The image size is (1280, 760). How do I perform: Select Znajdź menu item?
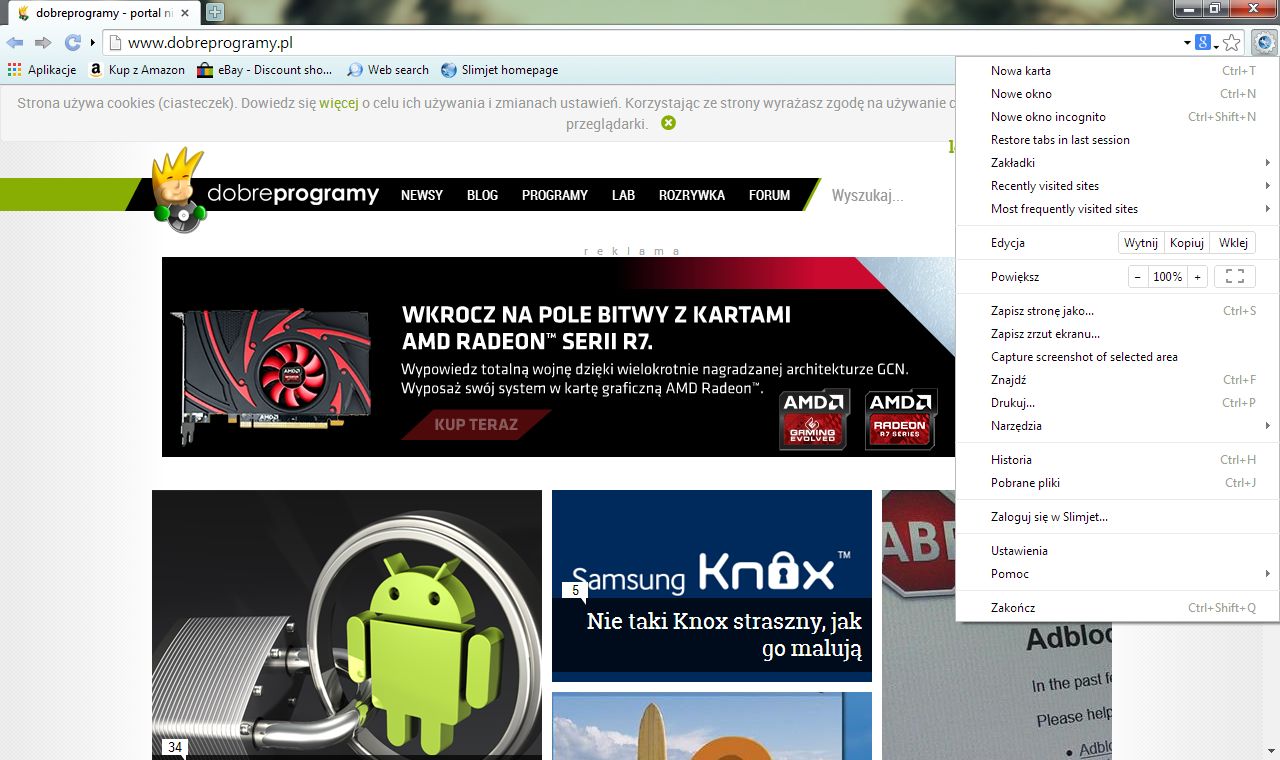(x=1118, y=380)
